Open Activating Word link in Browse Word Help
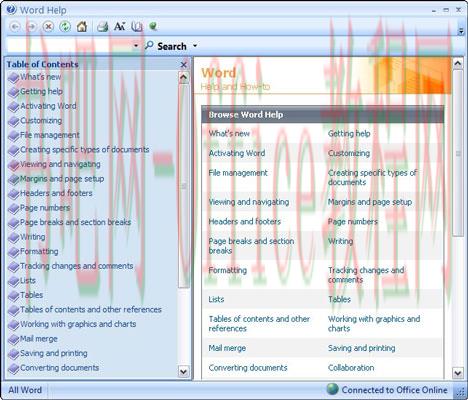Screen dimensions: 468x400 237,153
